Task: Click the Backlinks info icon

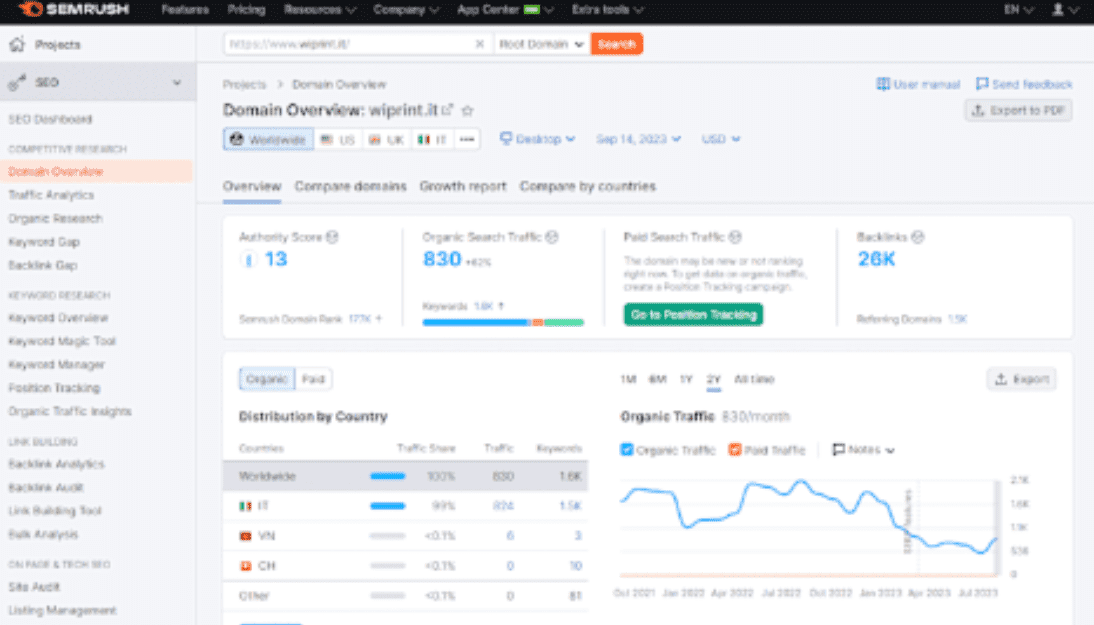Action: (x=917, y=238)
